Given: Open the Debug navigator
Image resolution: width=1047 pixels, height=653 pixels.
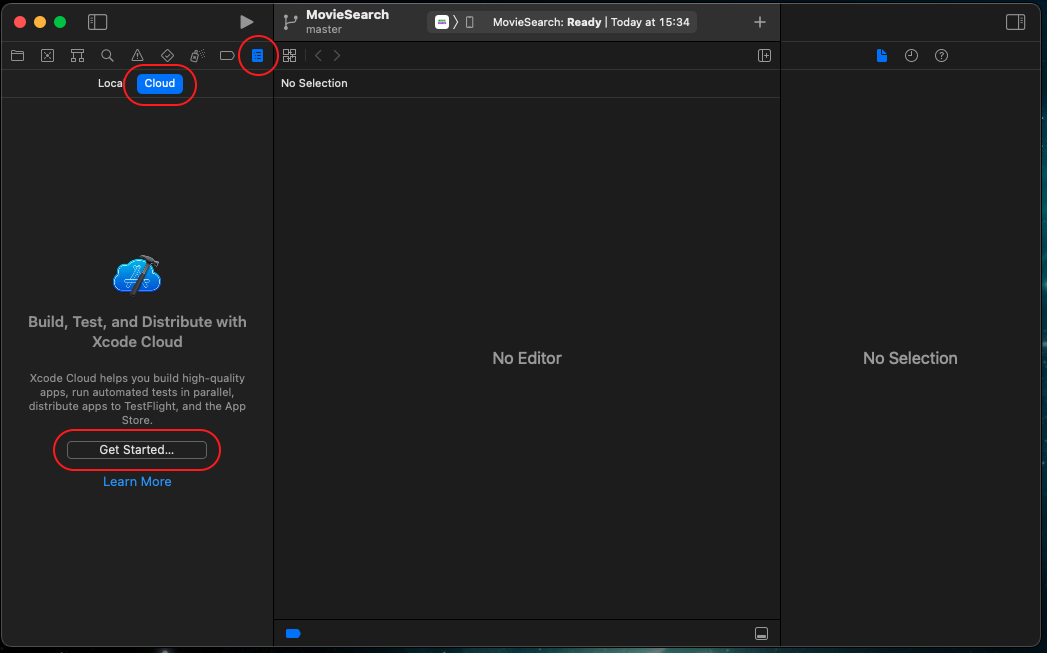Looking at the screenshot, I should (197, 55).
